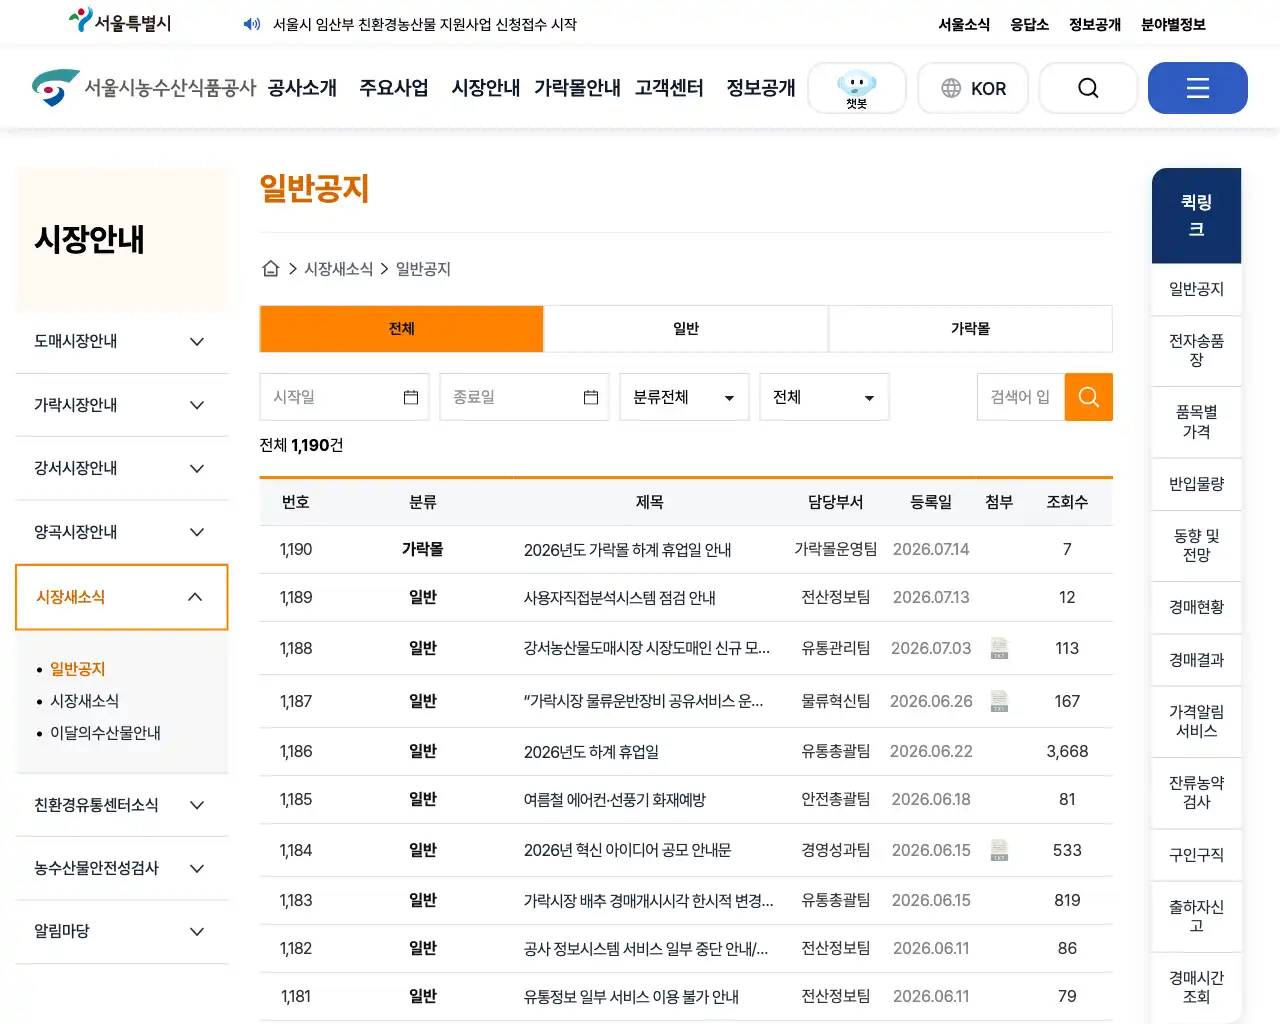The height and width of the screenshot is (1024, 1280).
Task: Open the 임산부 친환경농산물 announcement link
Action: (425, 24)
